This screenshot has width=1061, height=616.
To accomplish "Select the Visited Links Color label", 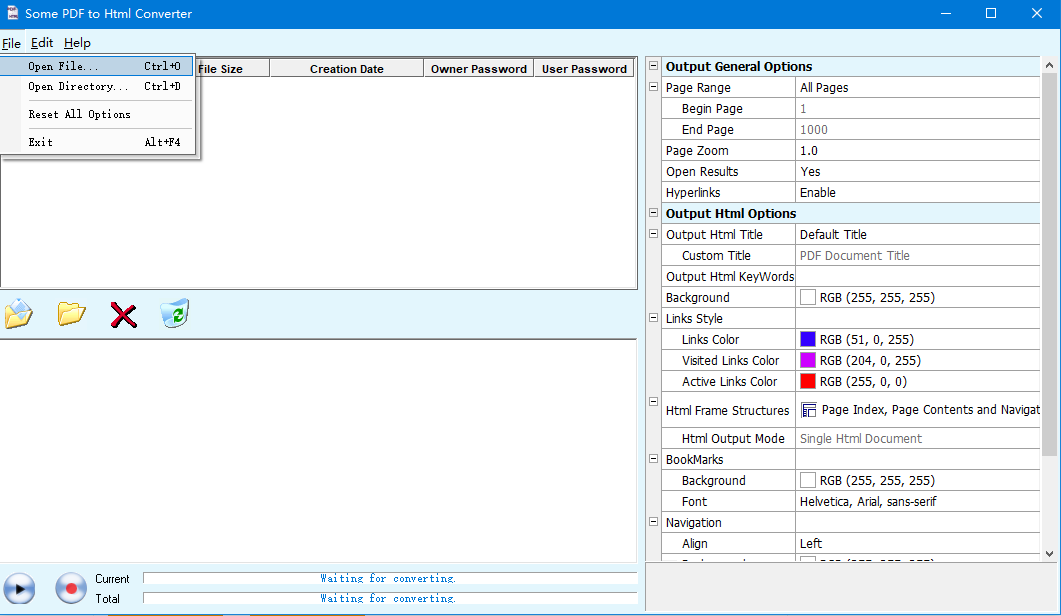I will (730, 360).
